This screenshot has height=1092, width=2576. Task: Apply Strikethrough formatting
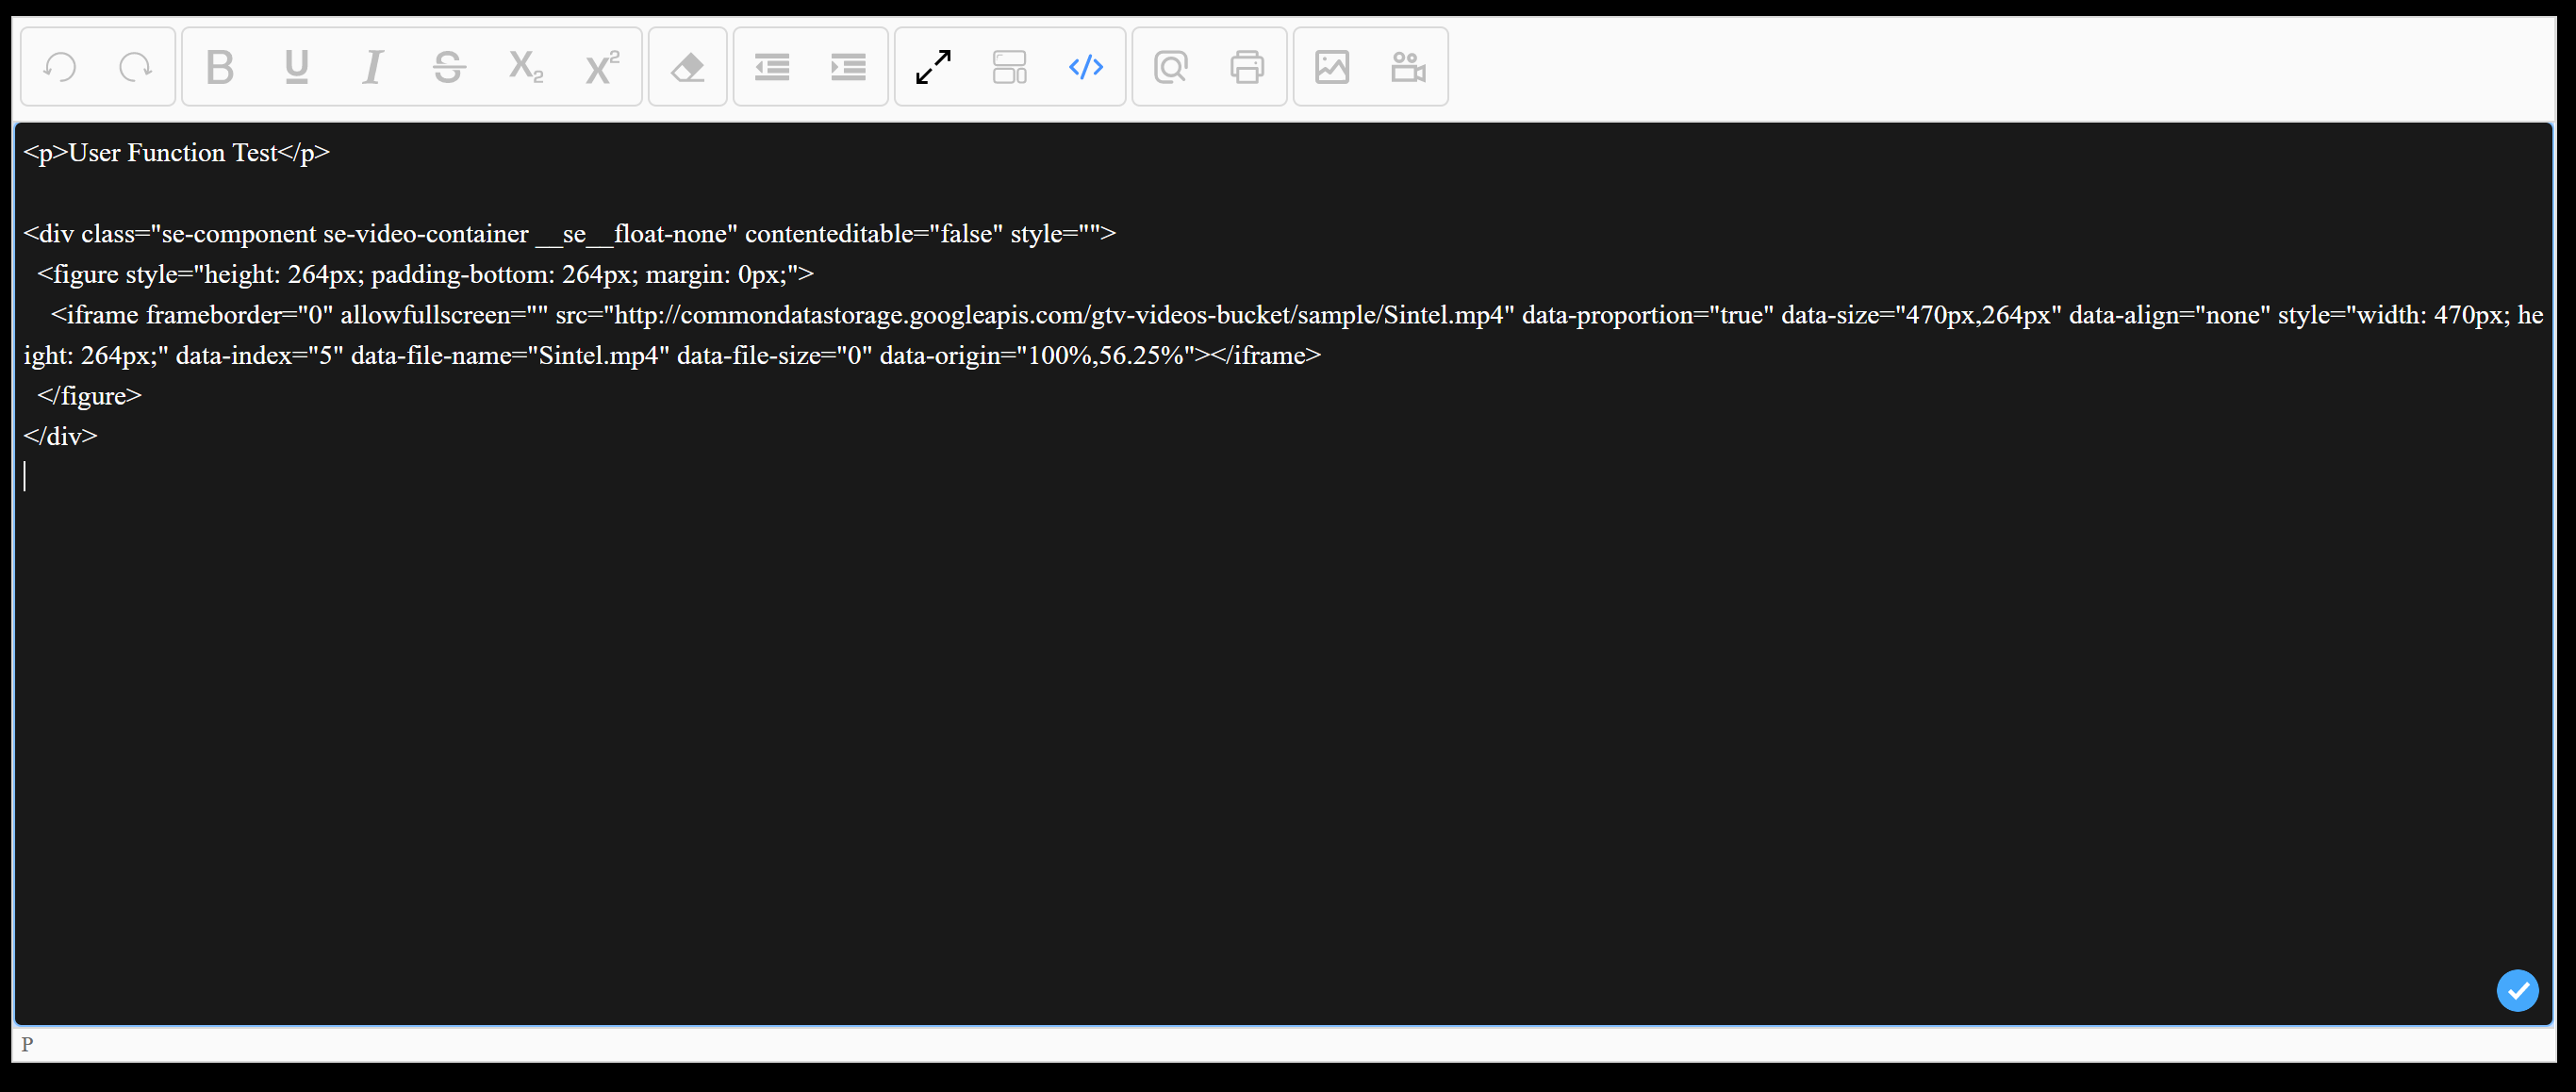[448, 66]
